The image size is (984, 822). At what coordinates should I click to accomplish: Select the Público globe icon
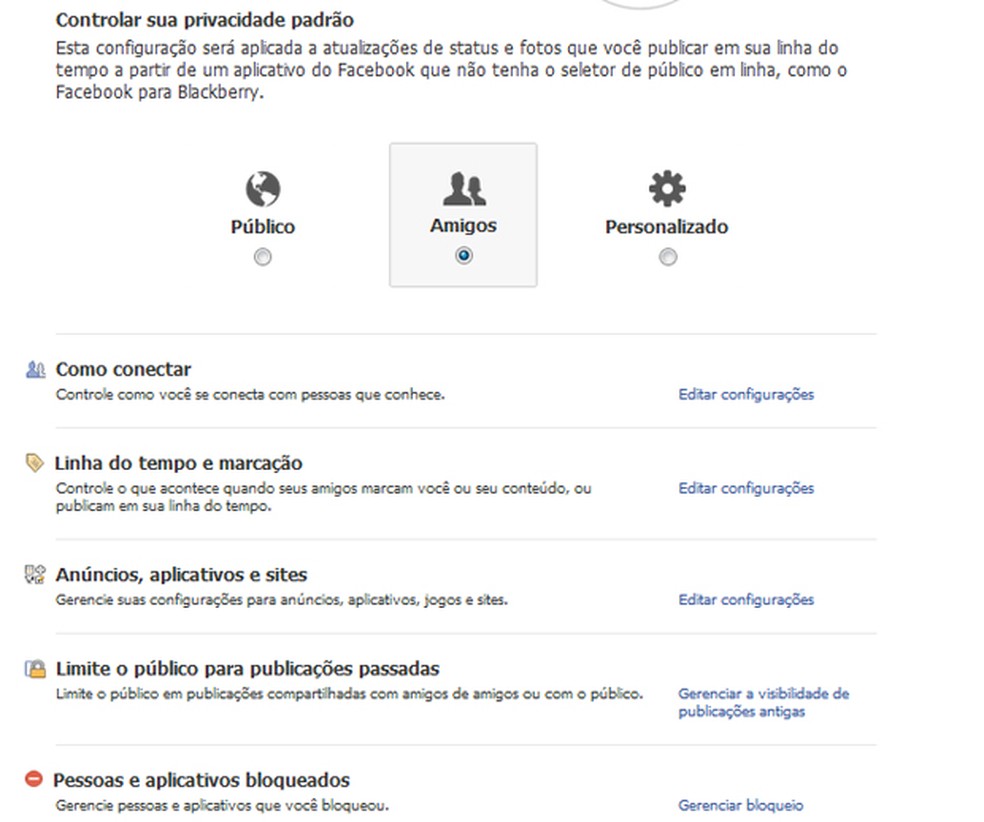[x=262, y=189]
